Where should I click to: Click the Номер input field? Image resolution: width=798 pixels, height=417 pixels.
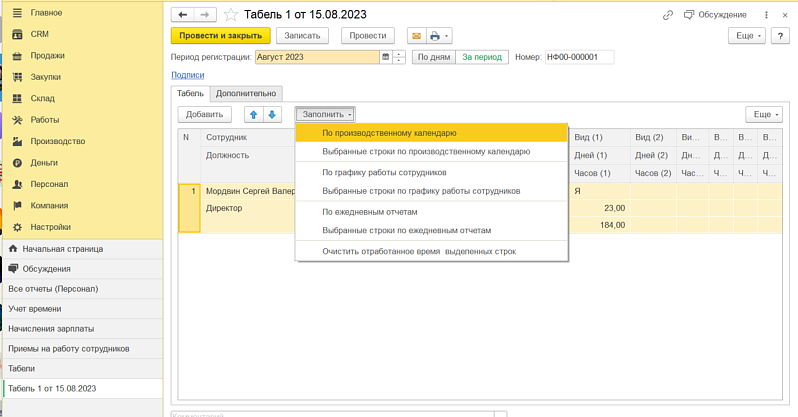pos(578,57)
